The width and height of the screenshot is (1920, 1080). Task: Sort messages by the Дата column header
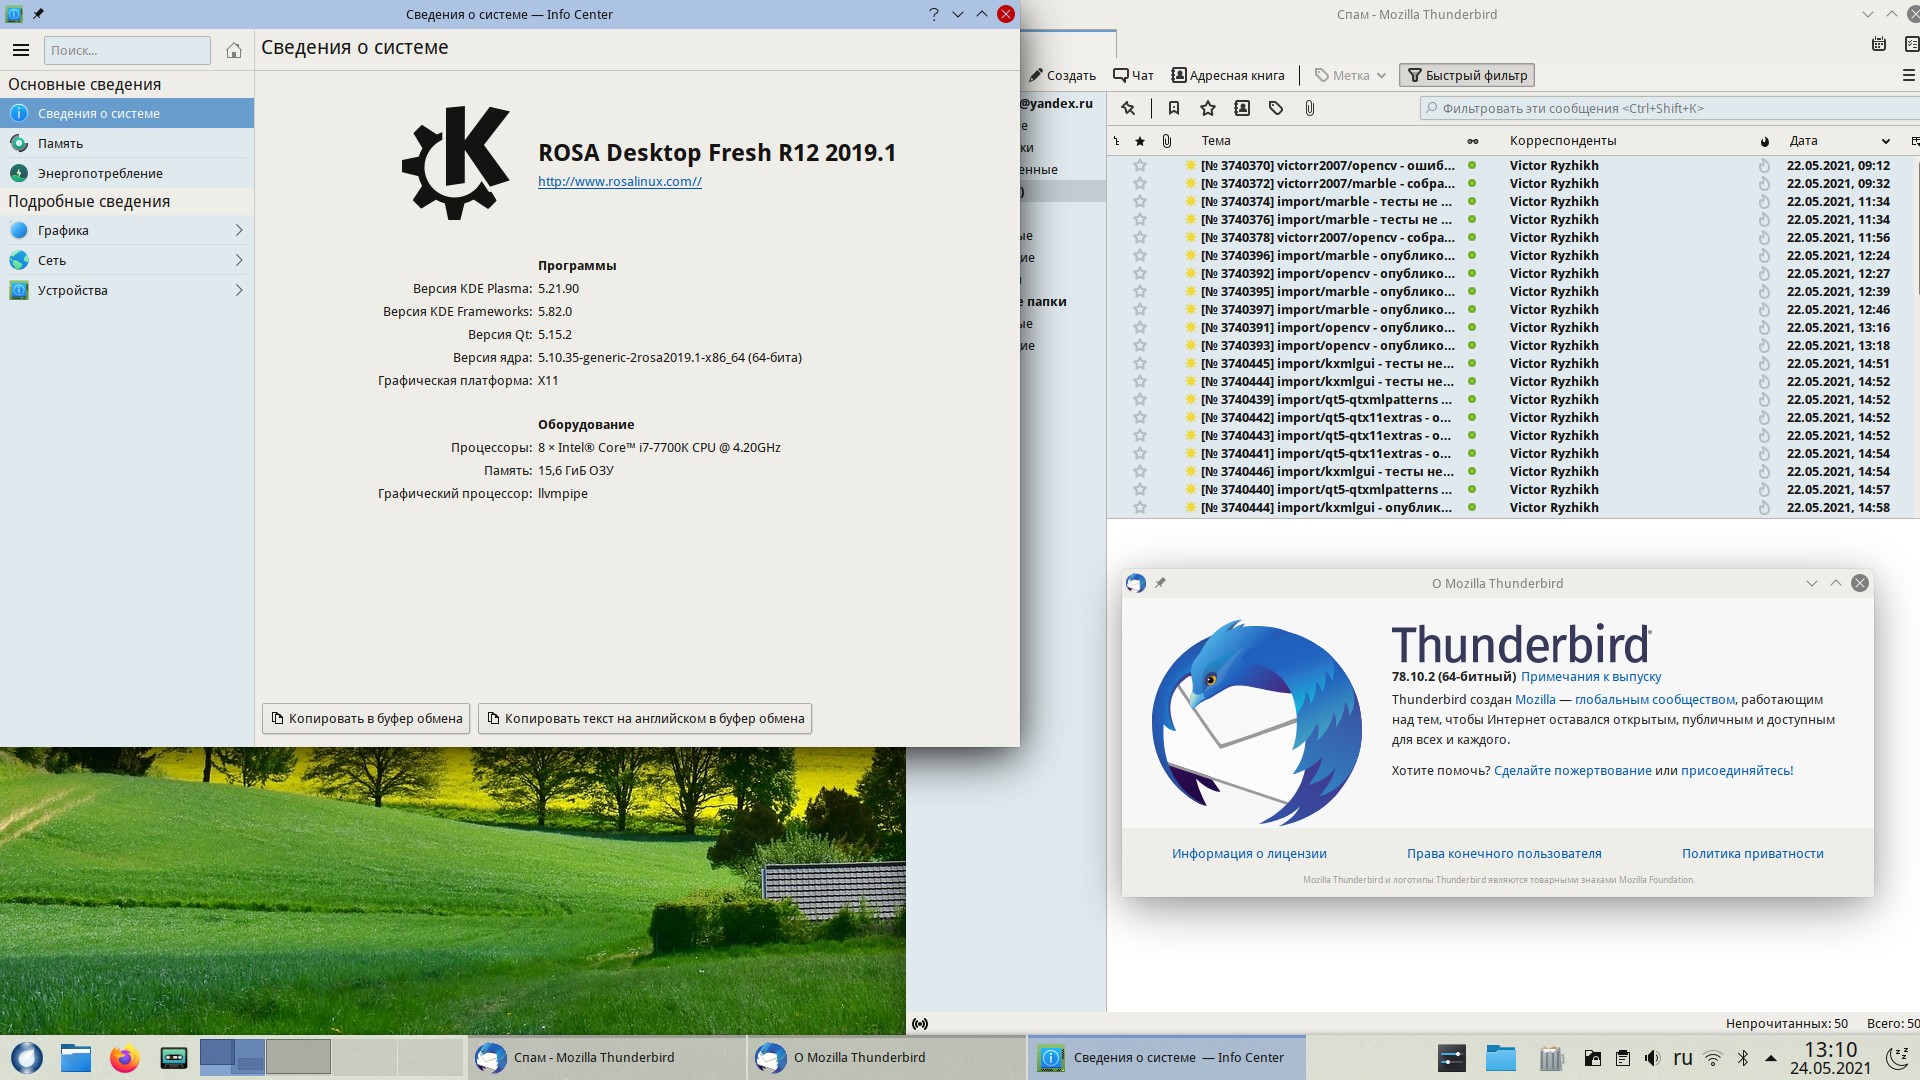click(1804, 141)
